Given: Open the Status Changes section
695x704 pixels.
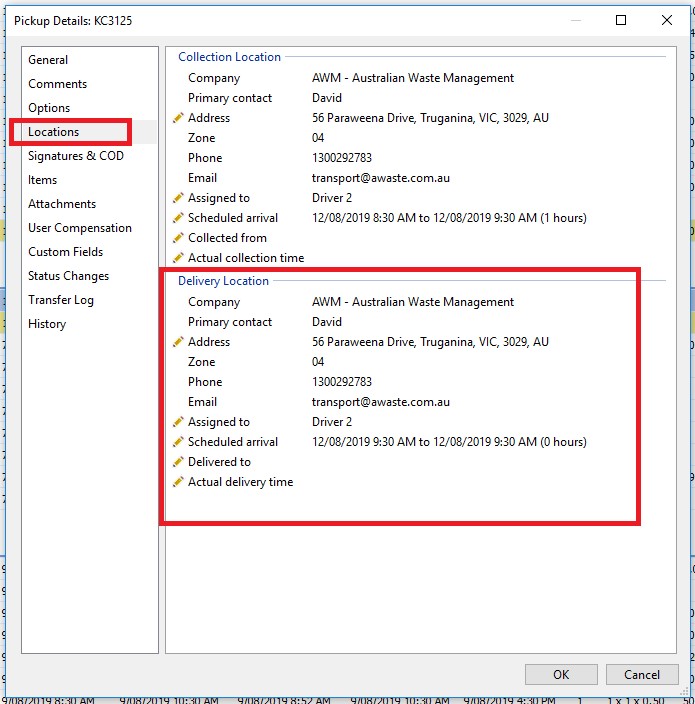Looking at the screenshot, I should (69, 276).
